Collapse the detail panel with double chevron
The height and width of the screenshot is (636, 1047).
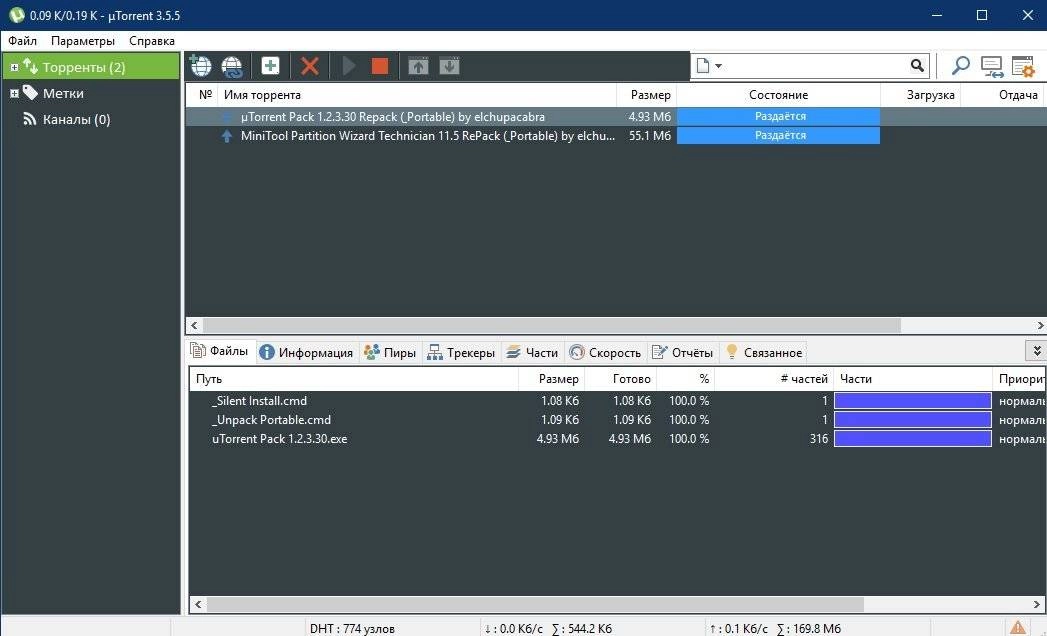[1037, 351]
